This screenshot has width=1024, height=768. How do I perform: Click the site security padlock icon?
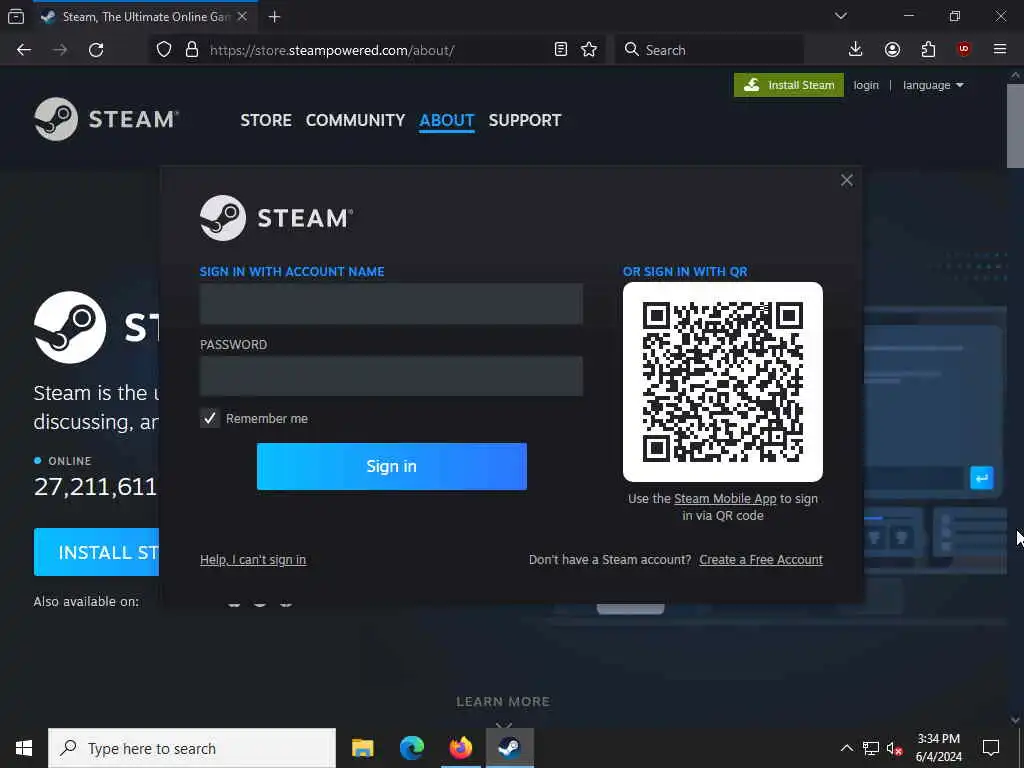tap(191, 50)
